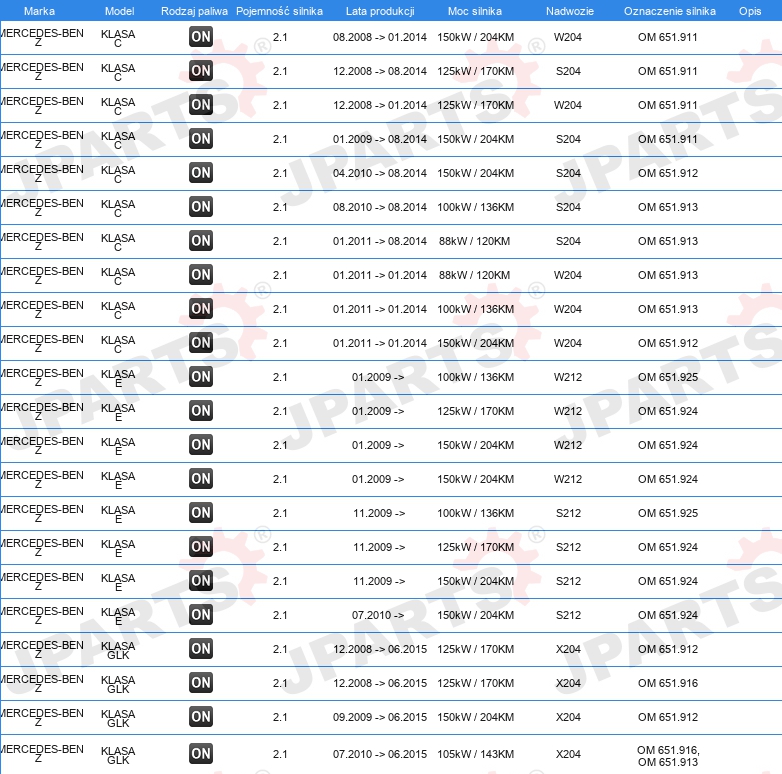Click S204 body cell in 08.2010 row
782x774 pixels.
tap(568, 206)
